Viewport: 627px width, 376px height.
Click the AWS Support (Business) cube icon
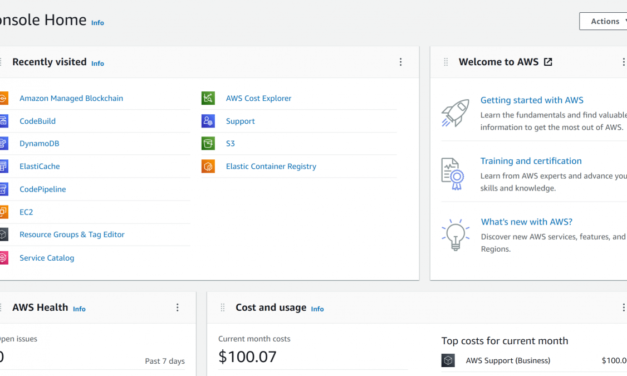point(448,360)
